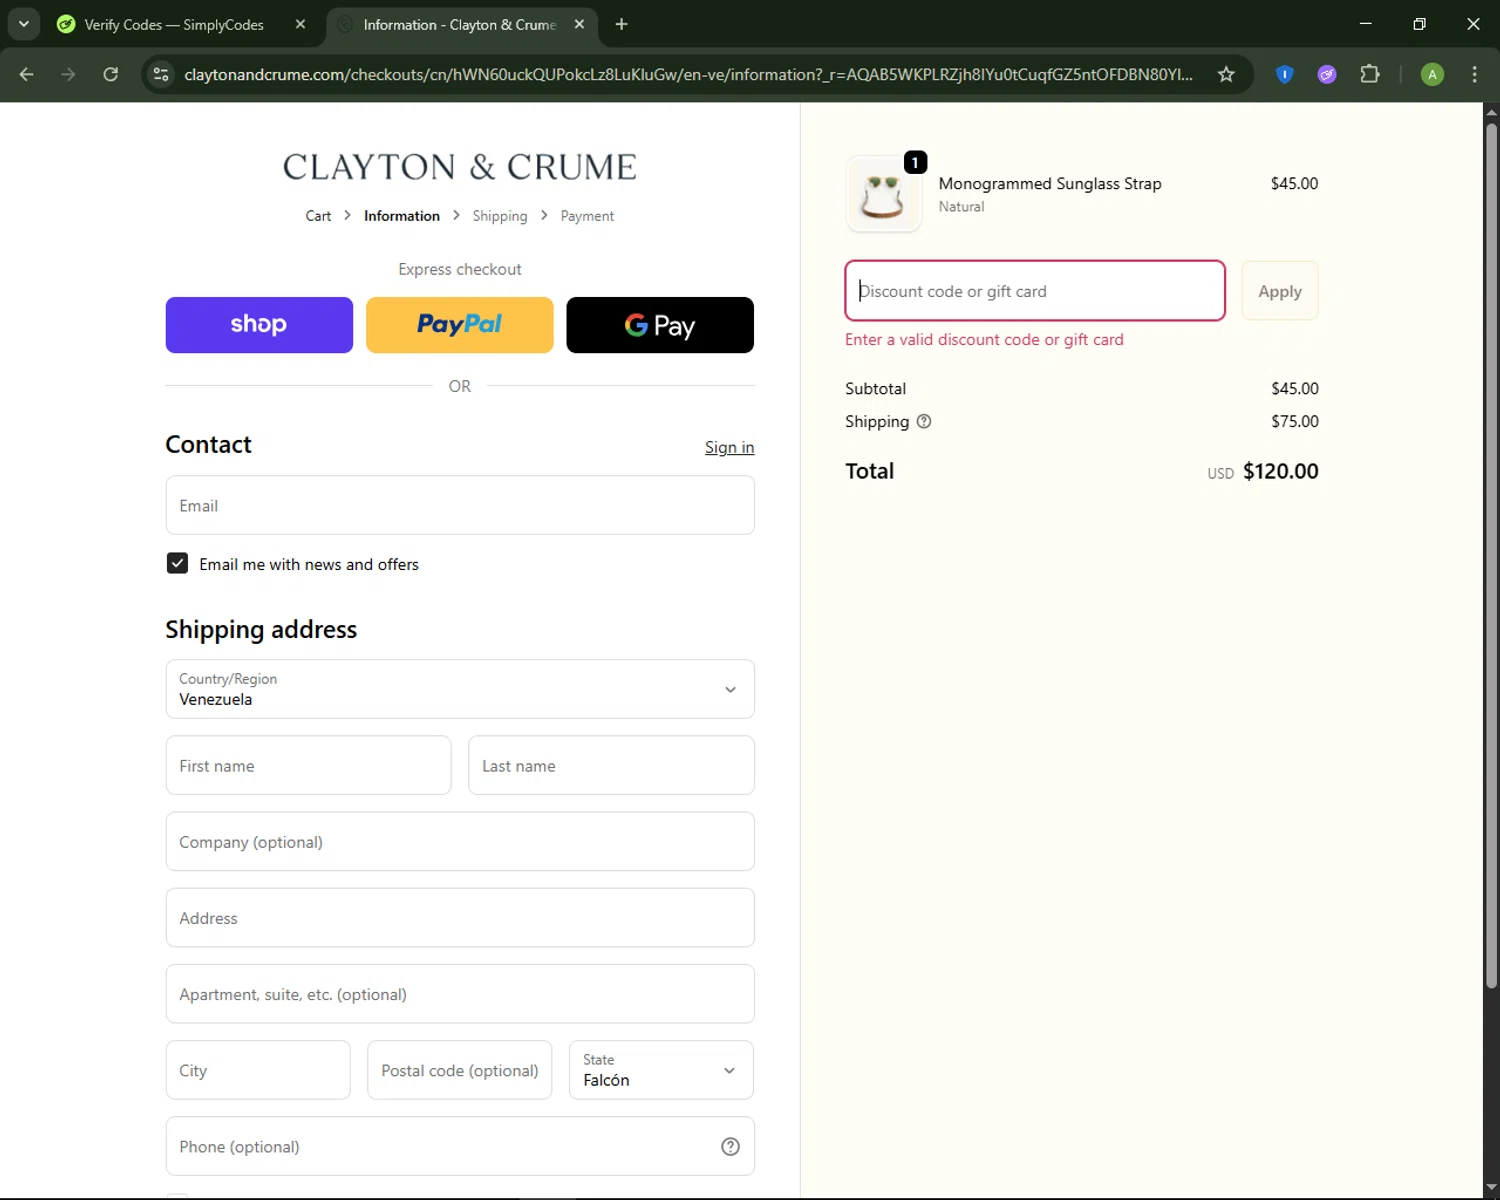
Task: Focus the Company (optional) field
Action: click(460, 841)
